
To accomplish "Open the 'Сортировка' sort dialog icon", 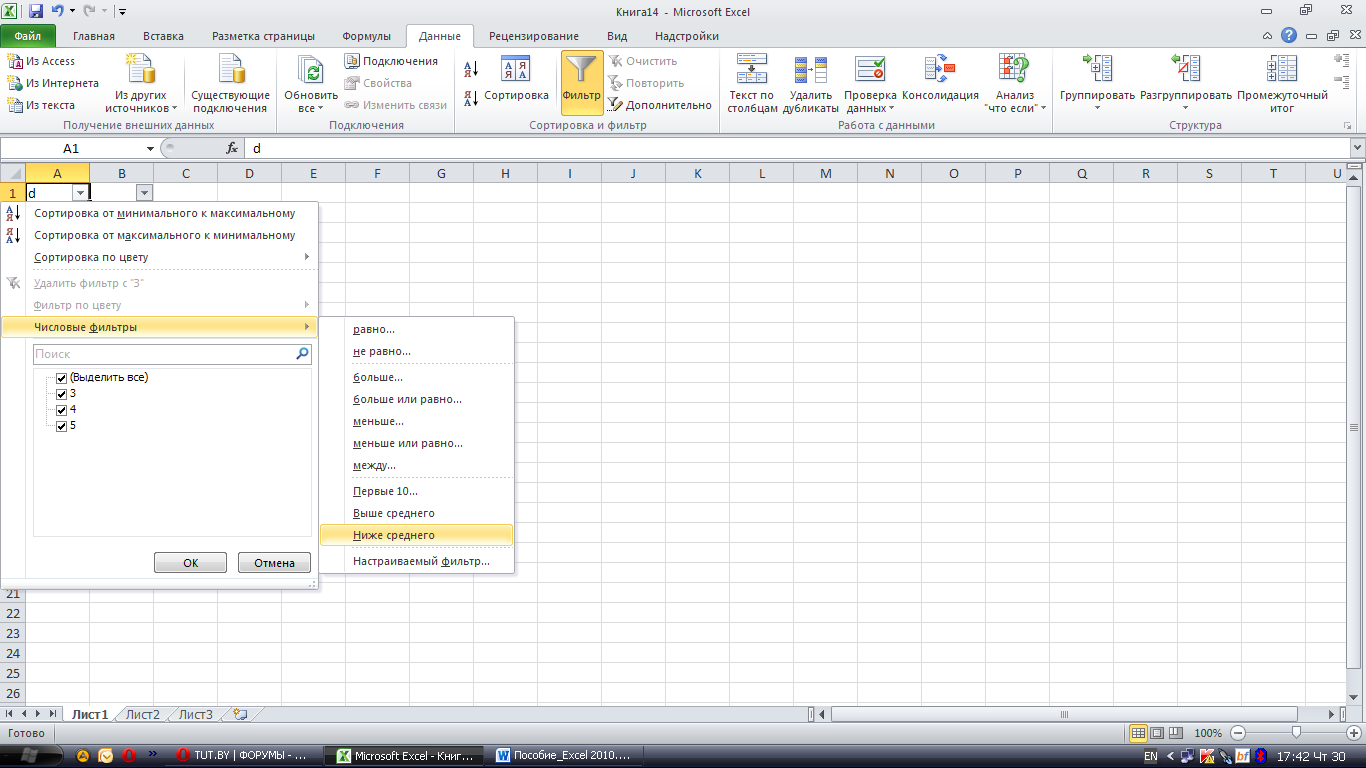I will point(516,69).
